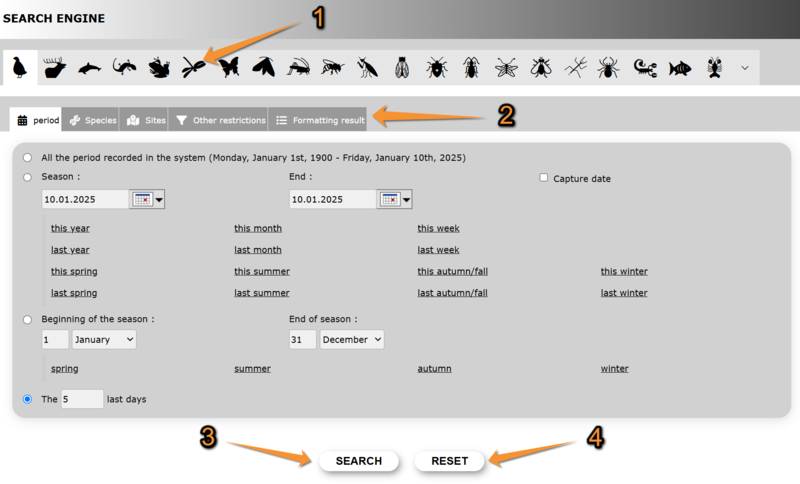Select the moth group icon
The image size is (800, 484).
tap(263, 67)
